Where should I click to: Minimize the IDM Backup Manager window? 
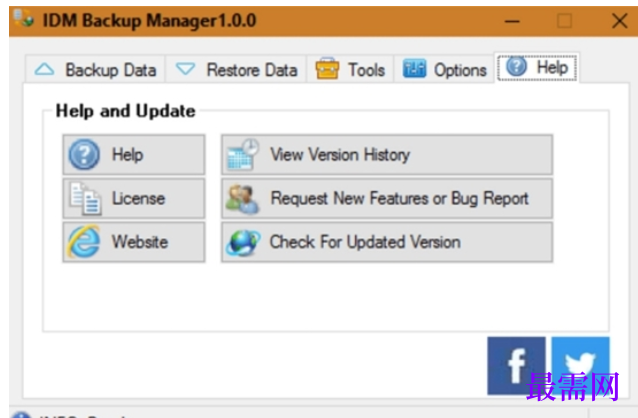click(x=512, y=21)
